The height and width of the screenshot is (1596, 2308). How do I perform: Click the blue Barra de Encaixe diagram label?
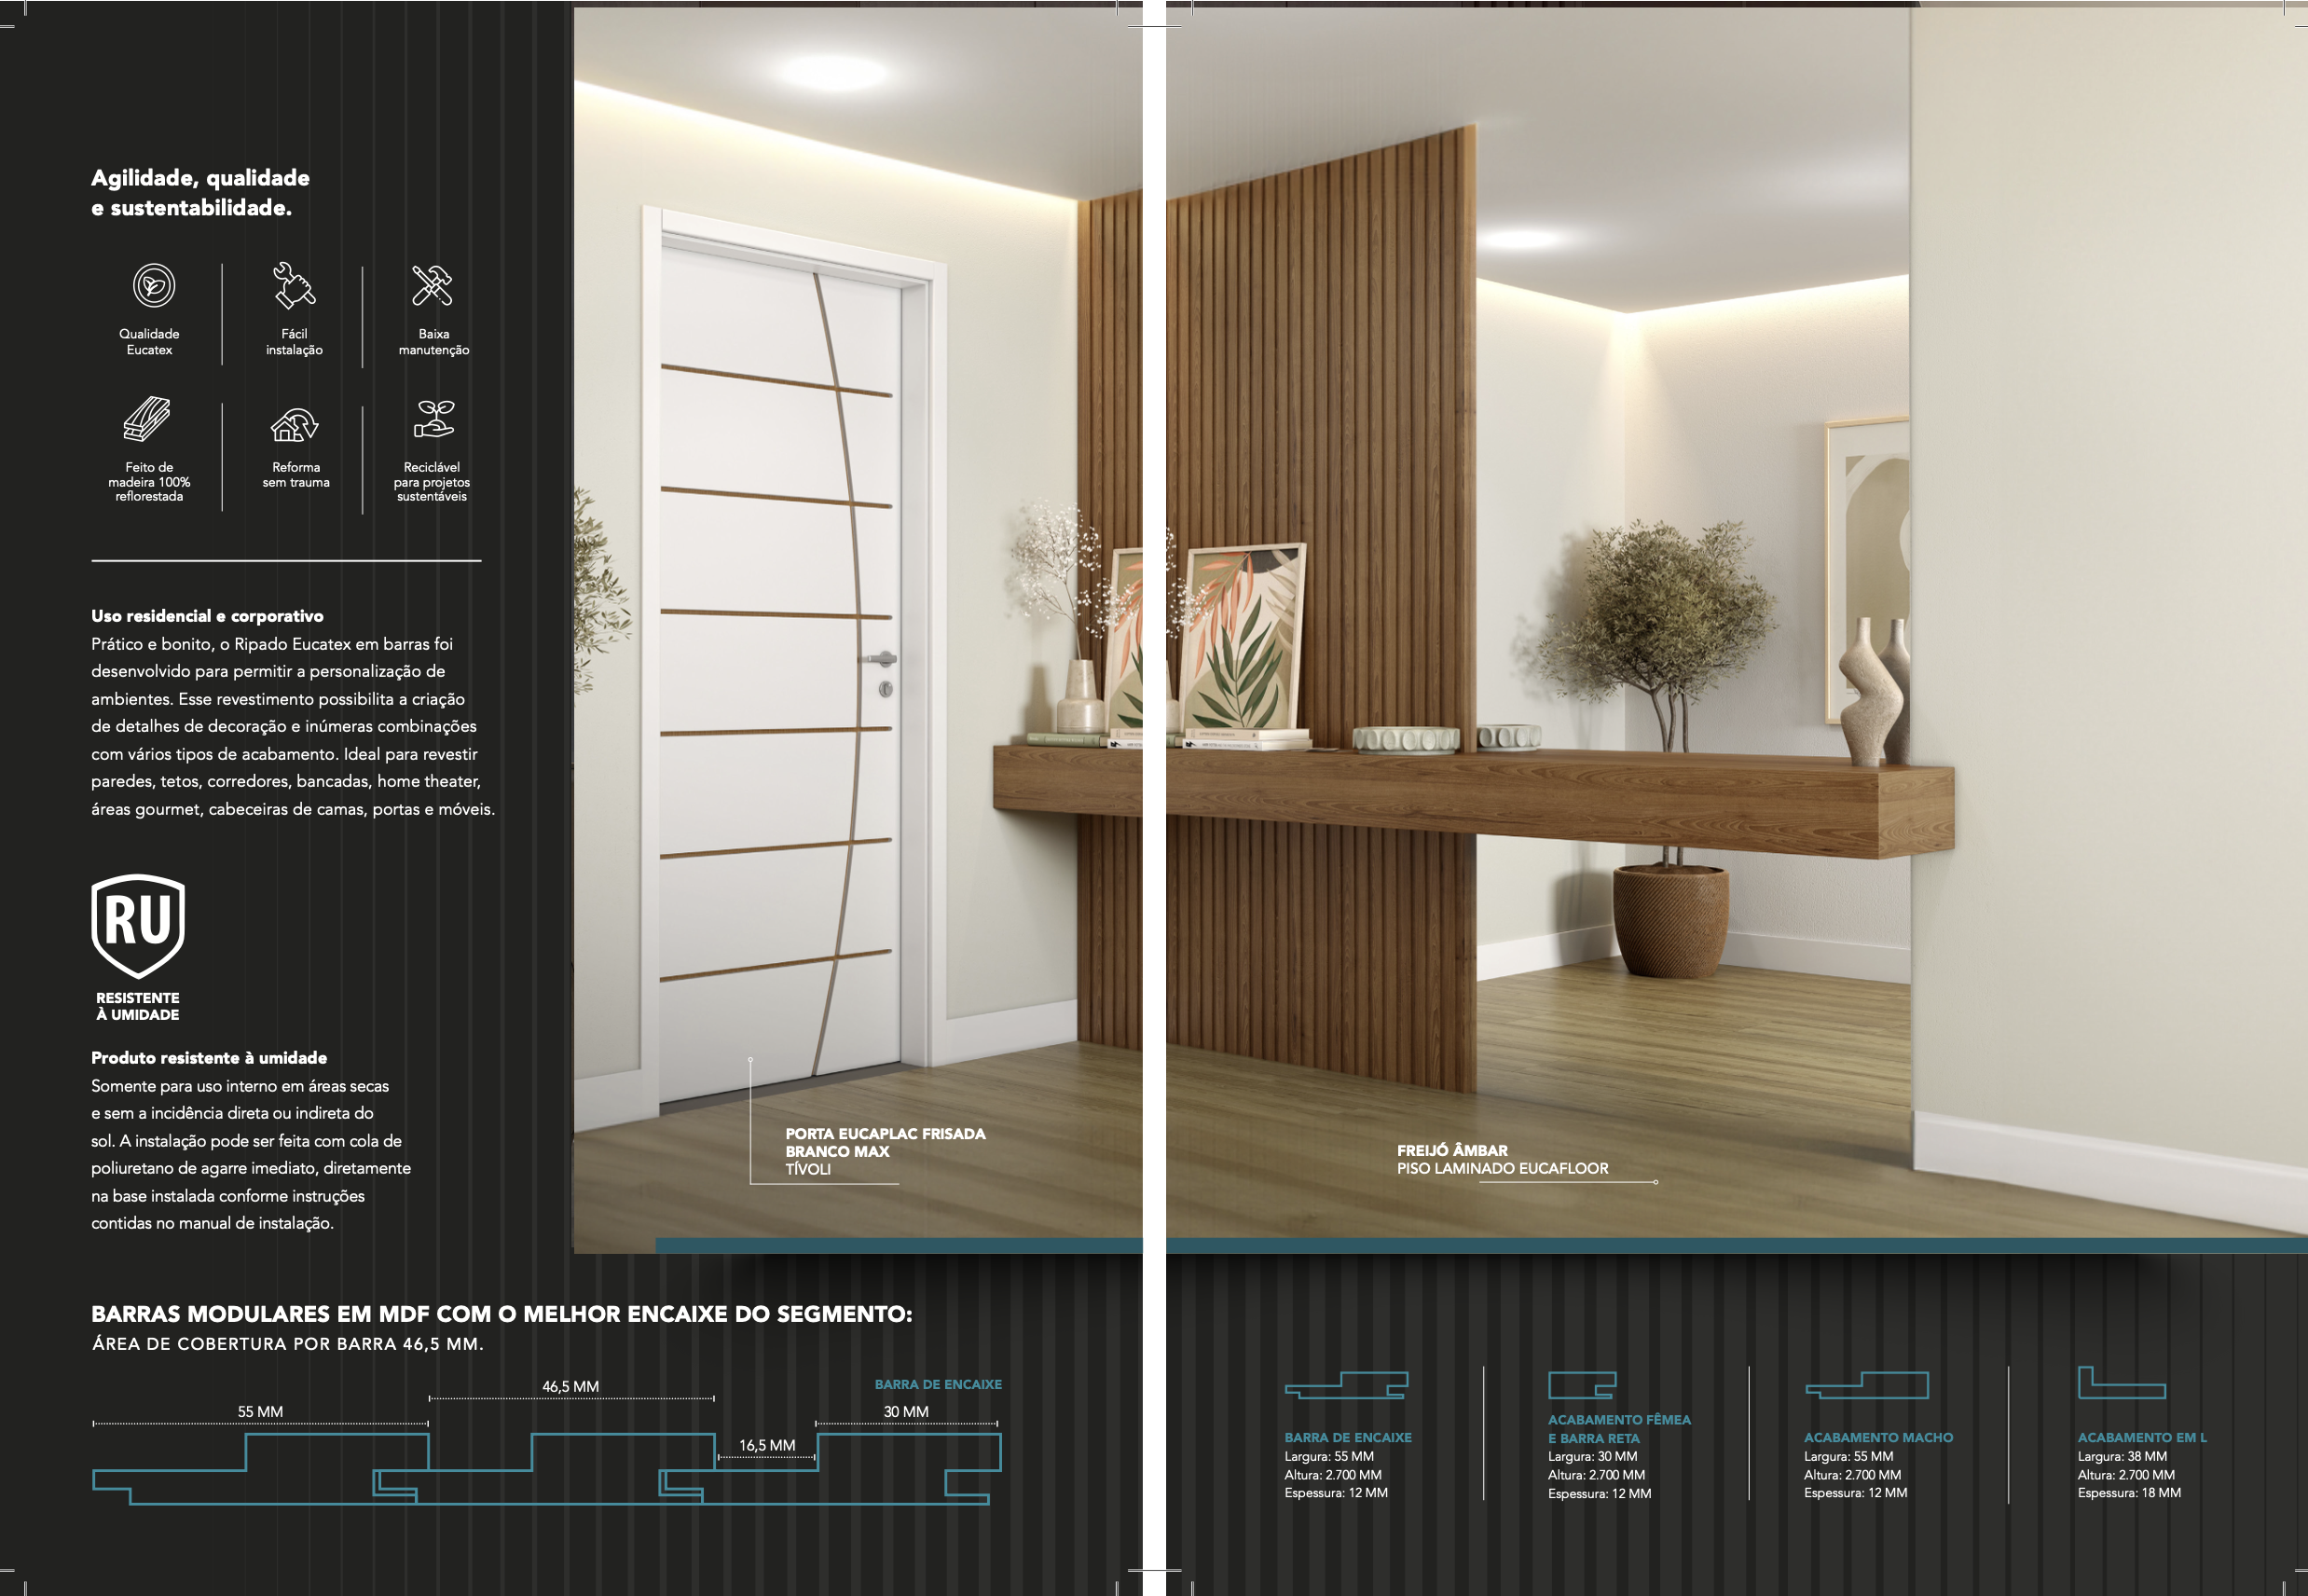[937, 1384]
